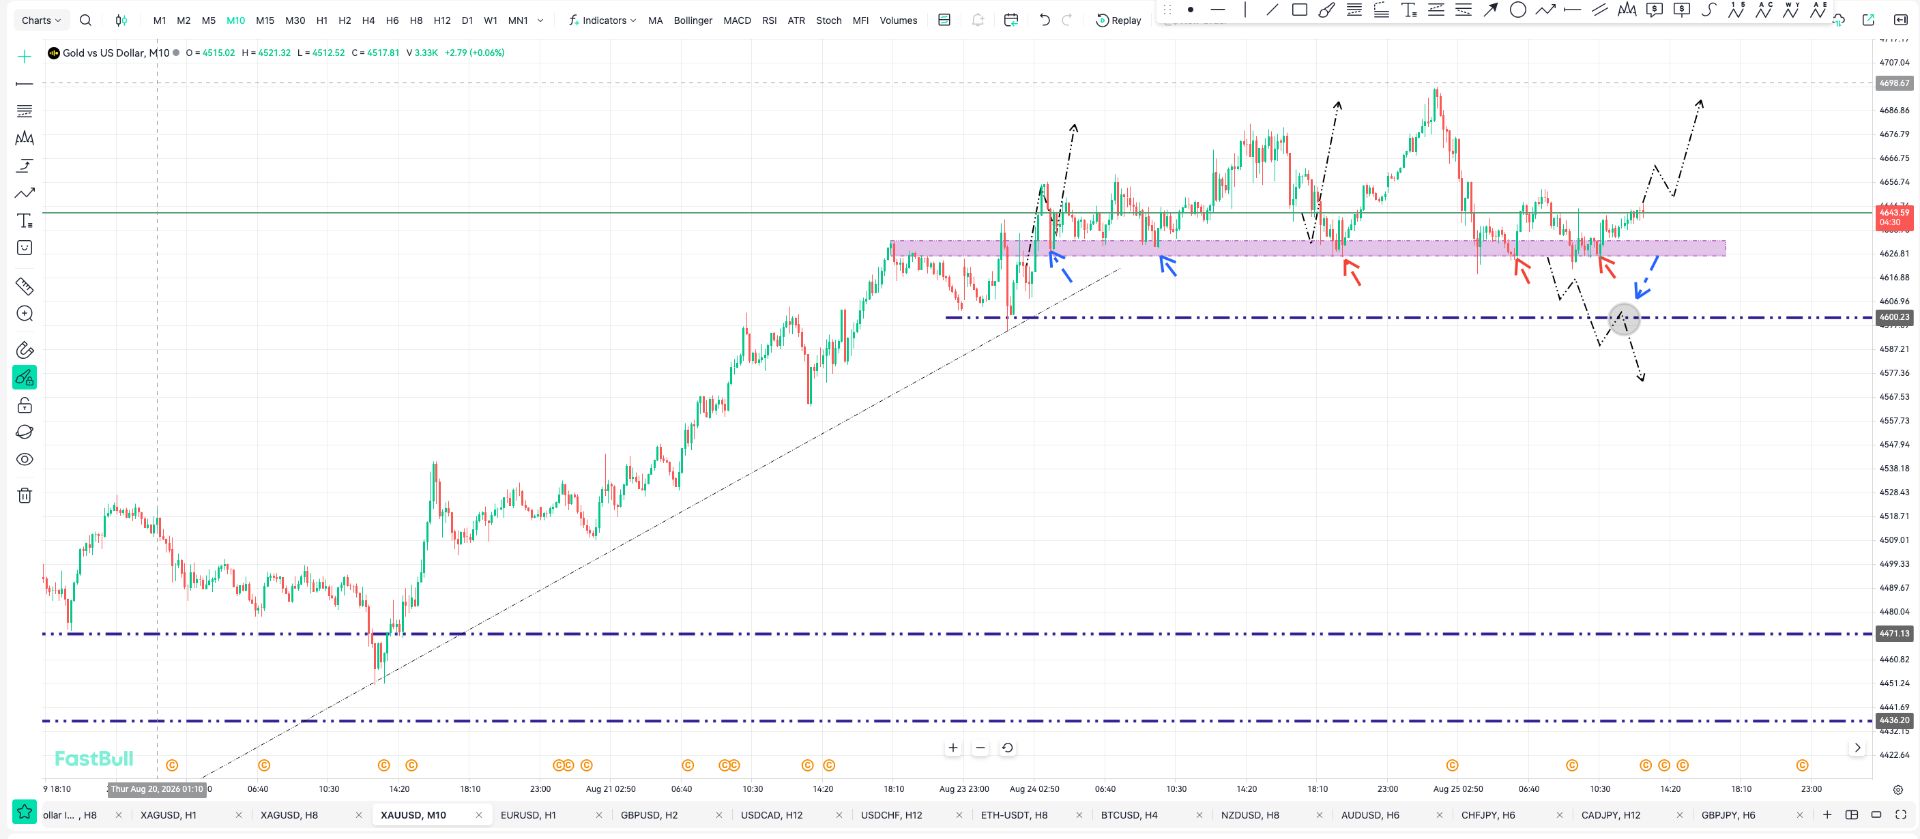Open the calendar date range icon
The image size is (1920, 839).
point(1011,20)
